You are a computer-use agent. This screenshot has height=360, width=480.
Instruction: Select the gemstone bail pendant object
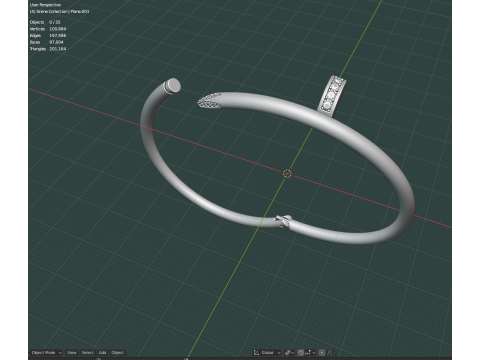tap(331, 95)
